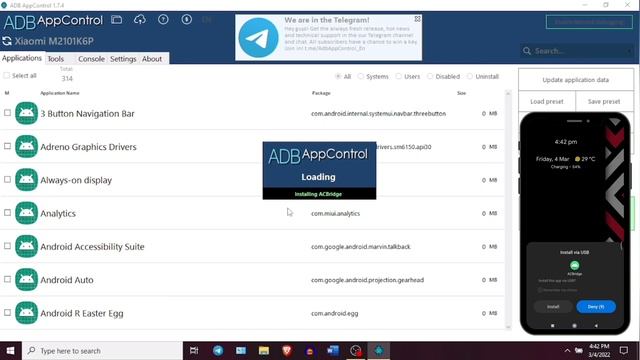
Task: Open Brave browser from the taskbar
Action: point(287,351)
